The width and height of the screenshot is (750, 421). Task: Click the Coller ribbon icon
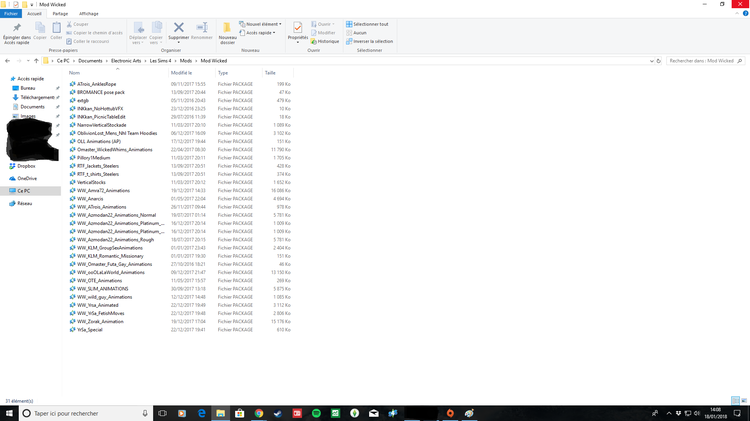[x=56, y=28]
